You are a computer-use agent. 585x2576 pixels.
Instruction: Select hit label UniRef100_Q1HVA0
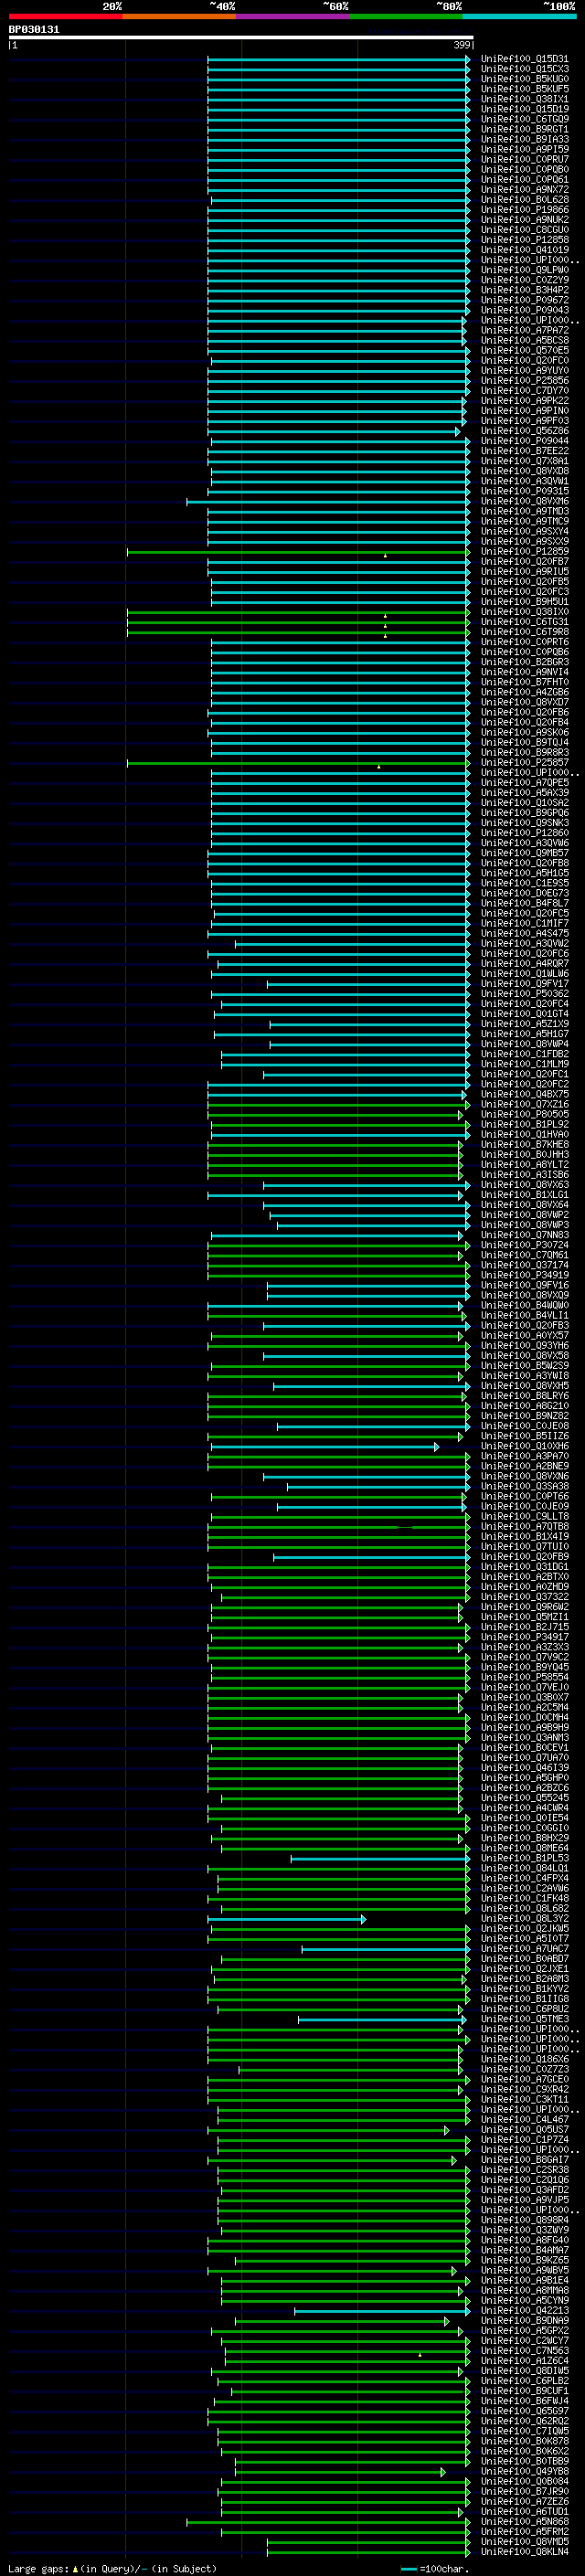[525, 1135]
